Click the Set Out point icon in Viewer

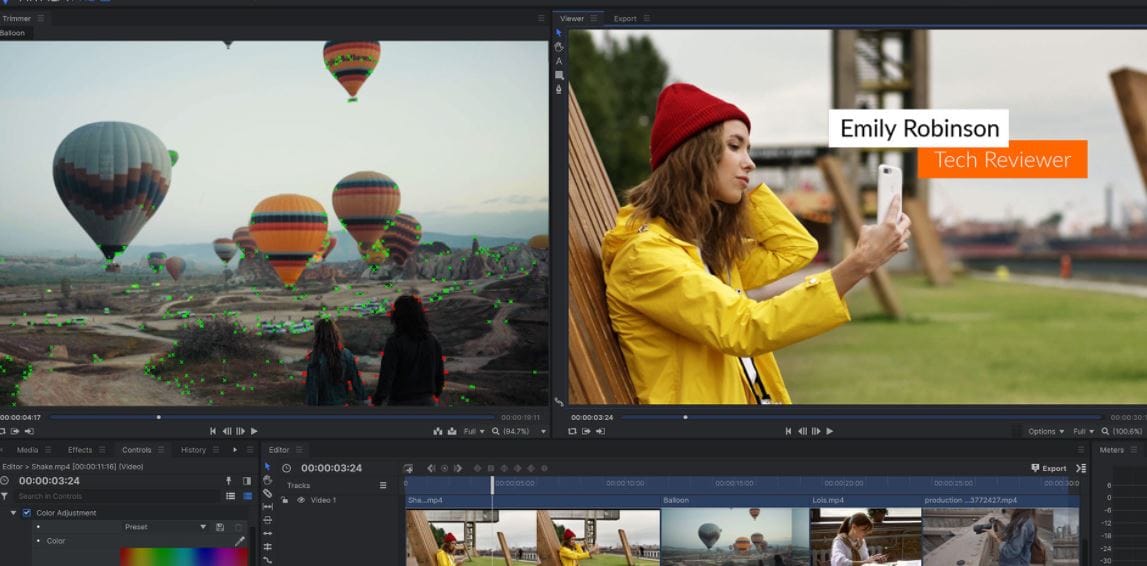coord(601,431)
